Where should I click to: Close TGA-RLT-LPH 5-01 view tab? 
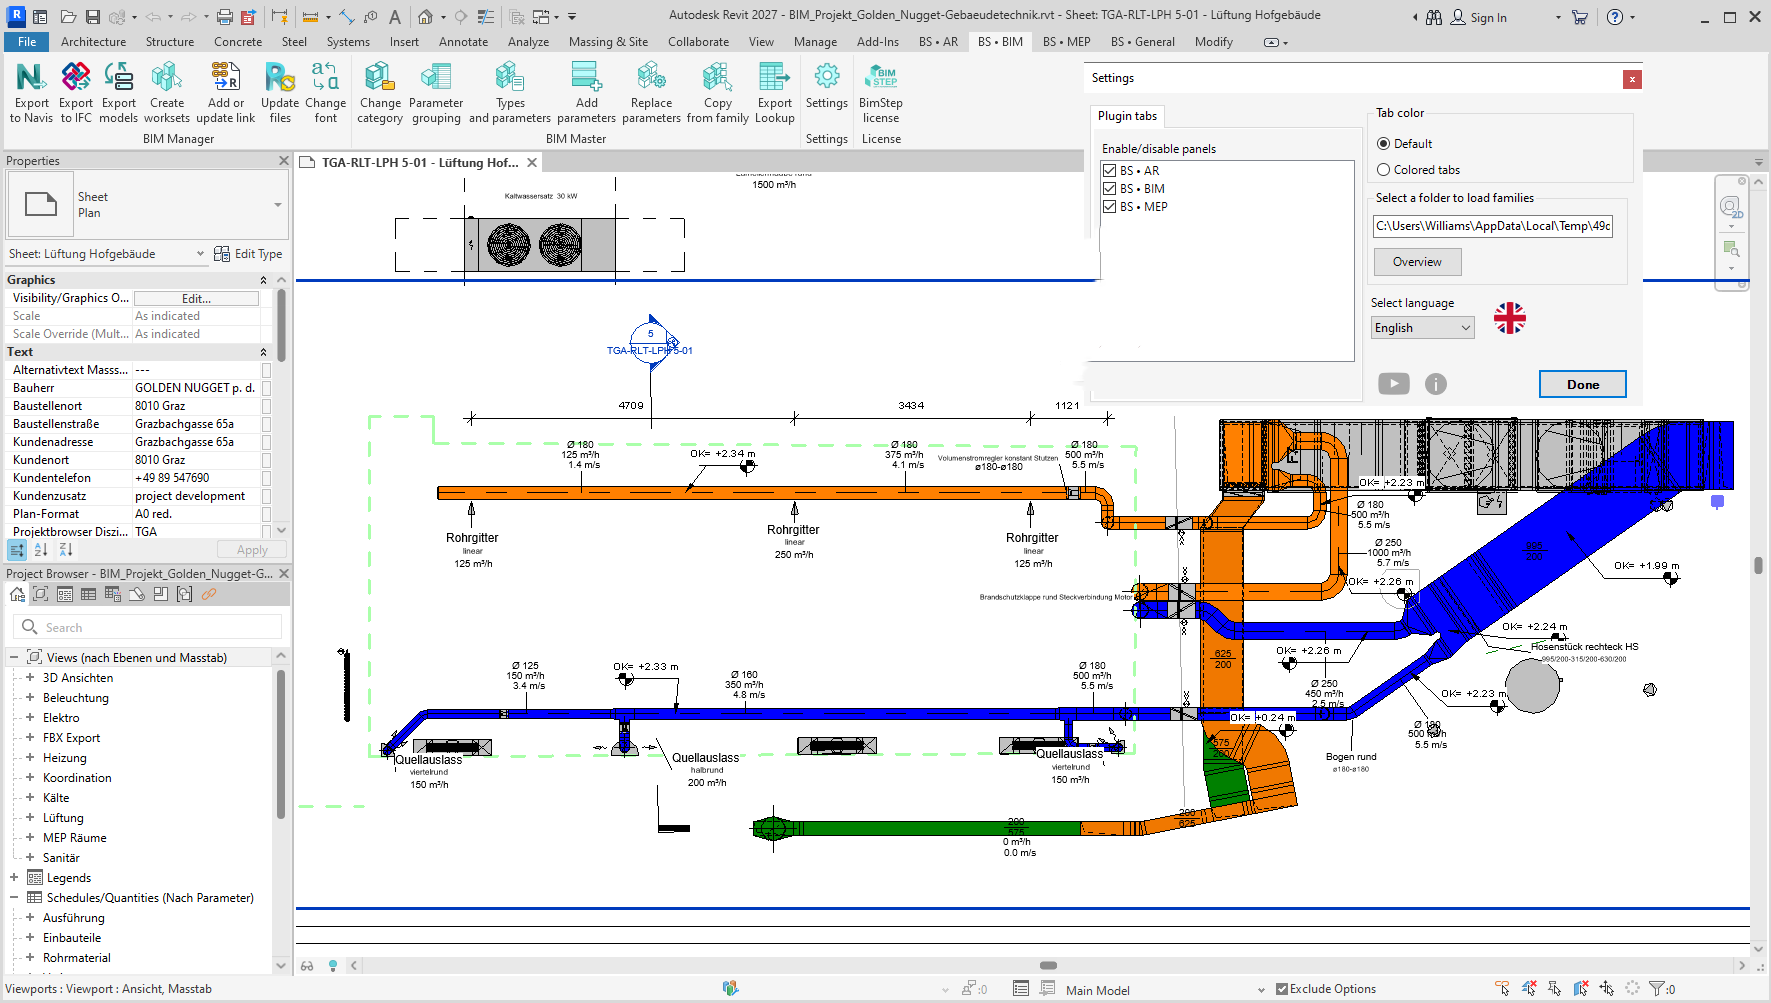pos(532,162)
